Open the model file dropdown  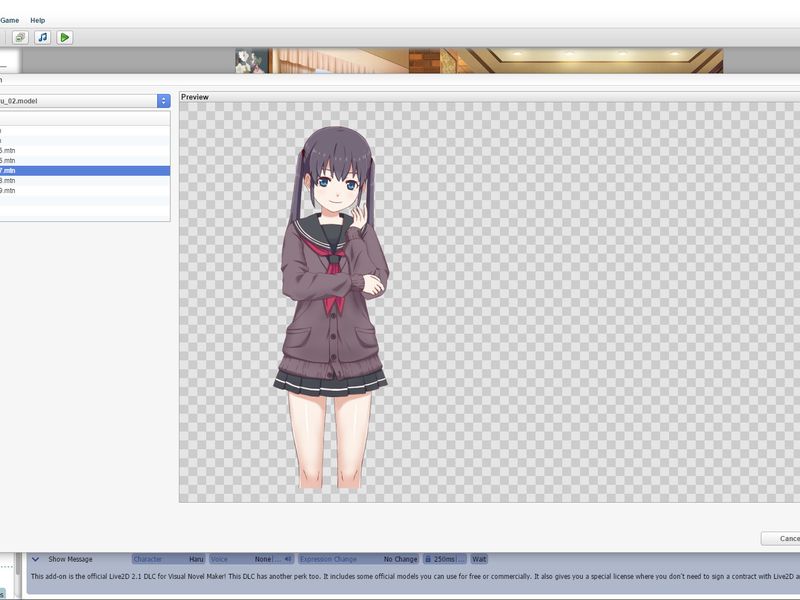point(85,101)
